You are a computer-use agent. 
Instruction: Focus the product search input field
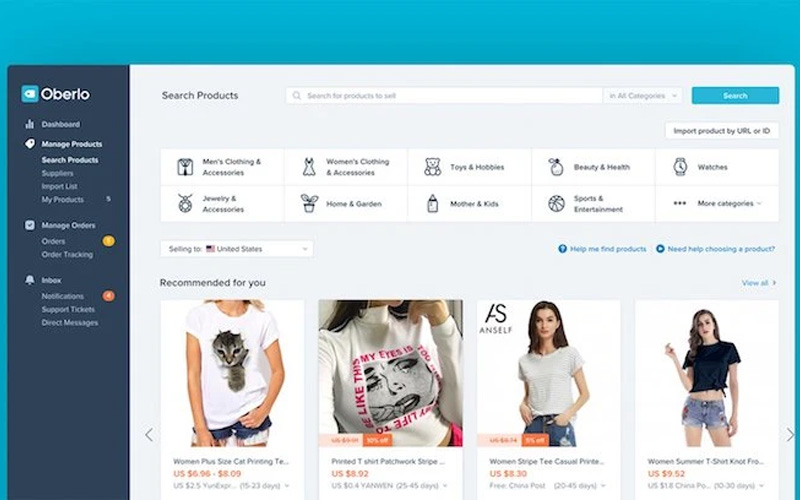pyautogui.click(x=444, y=95)
